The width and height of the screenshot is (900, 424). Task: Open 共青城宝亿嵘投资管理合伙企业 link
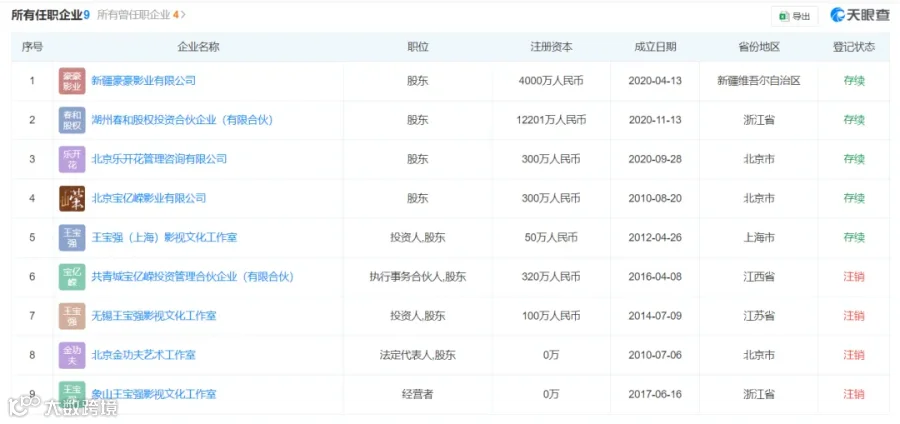tap(192, 277)
